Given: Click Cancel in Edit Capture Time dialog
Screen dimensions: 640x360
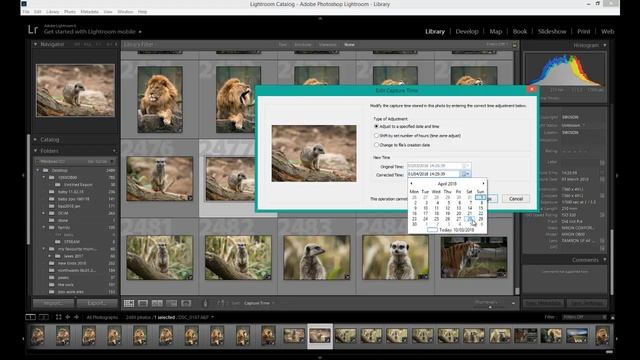Looking at the screenshot, I should tap(516, 199).
